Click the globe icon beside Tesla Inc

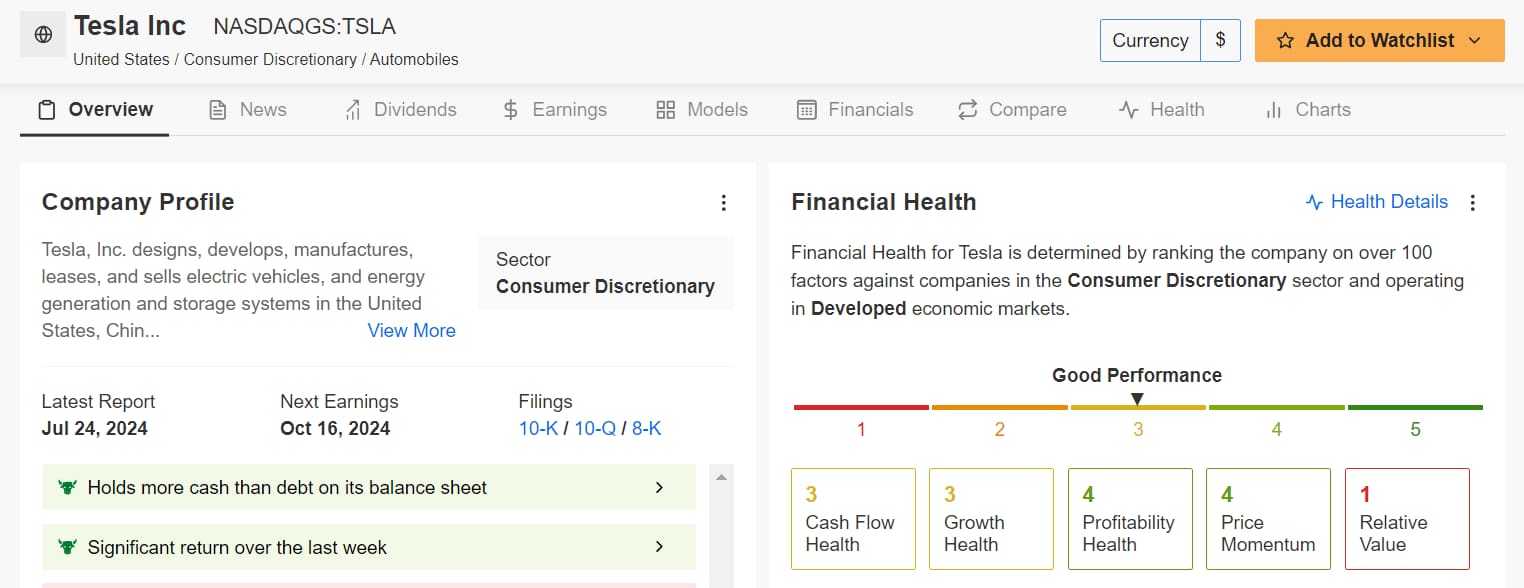pyautogui.click(x=43, y=35)
